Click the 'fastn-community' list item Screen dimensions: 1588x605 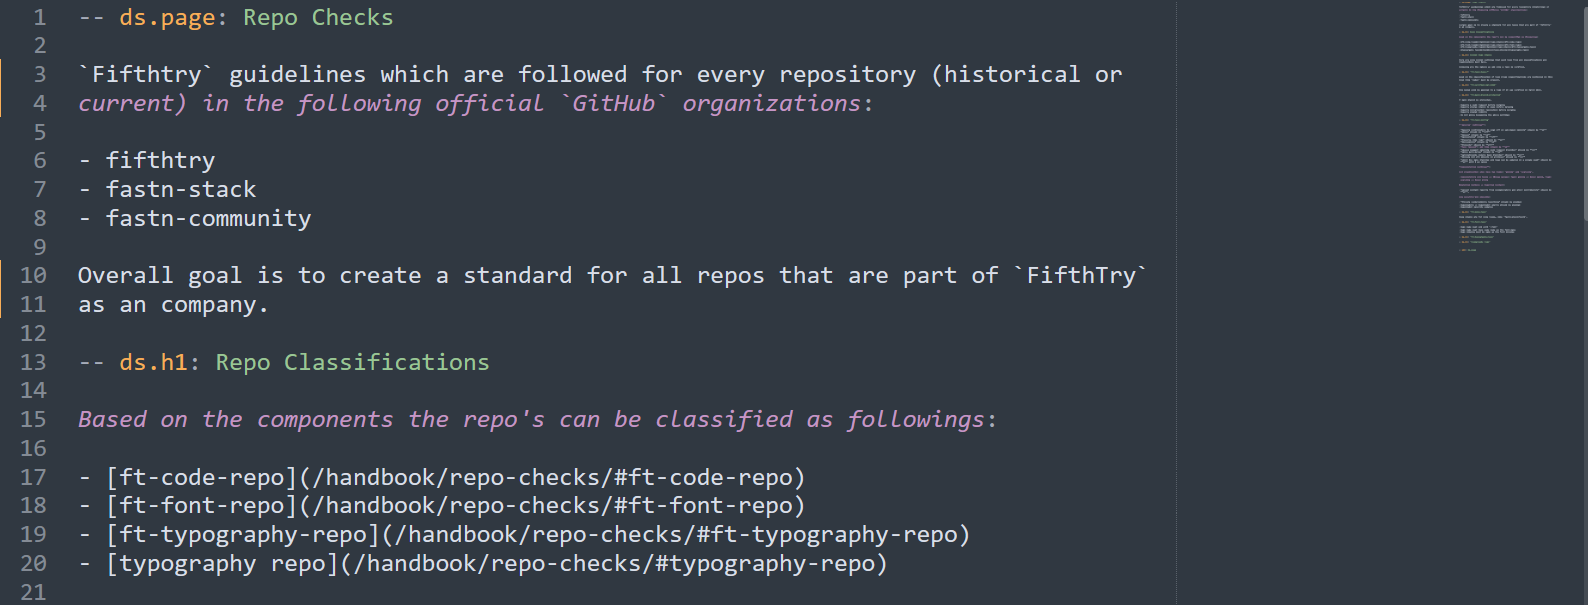208,218
